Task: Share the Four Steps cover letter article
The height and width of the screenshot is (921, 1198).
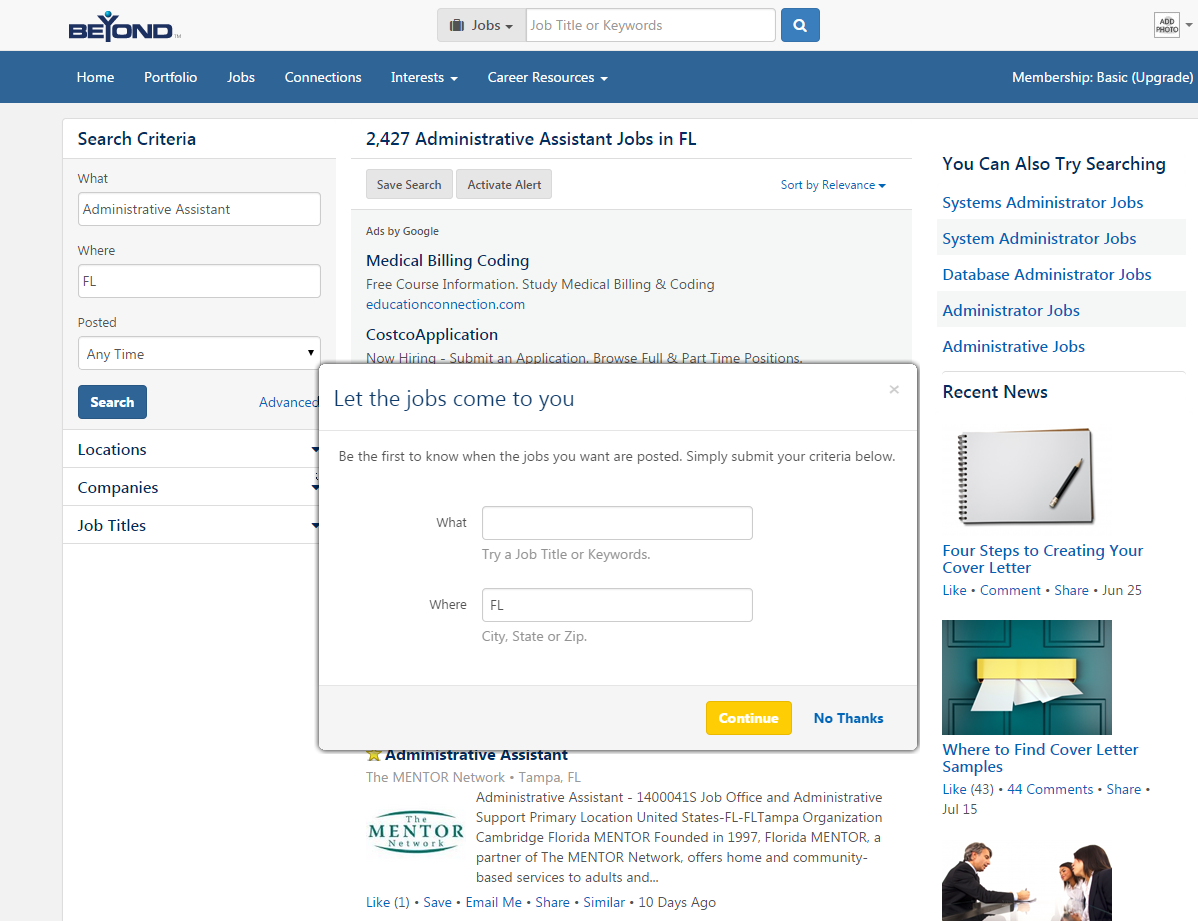Action: tap(1071, 590)
